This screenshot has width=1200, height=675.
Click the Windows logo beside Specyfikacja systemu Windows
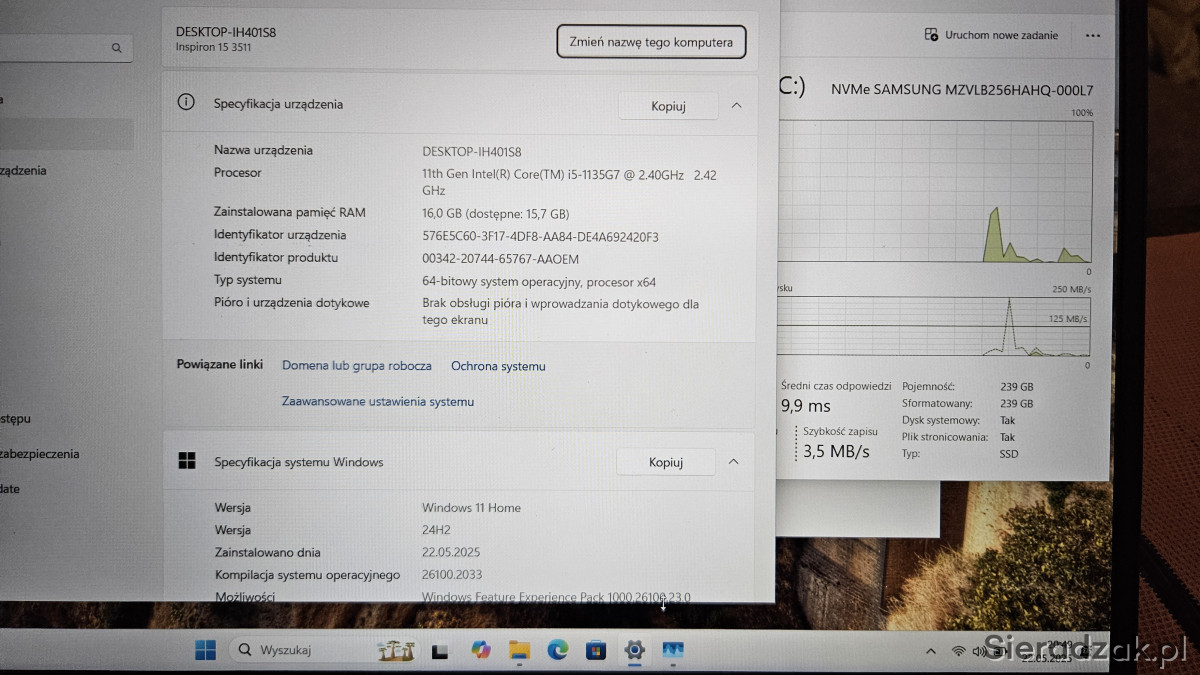click(186, 461)
